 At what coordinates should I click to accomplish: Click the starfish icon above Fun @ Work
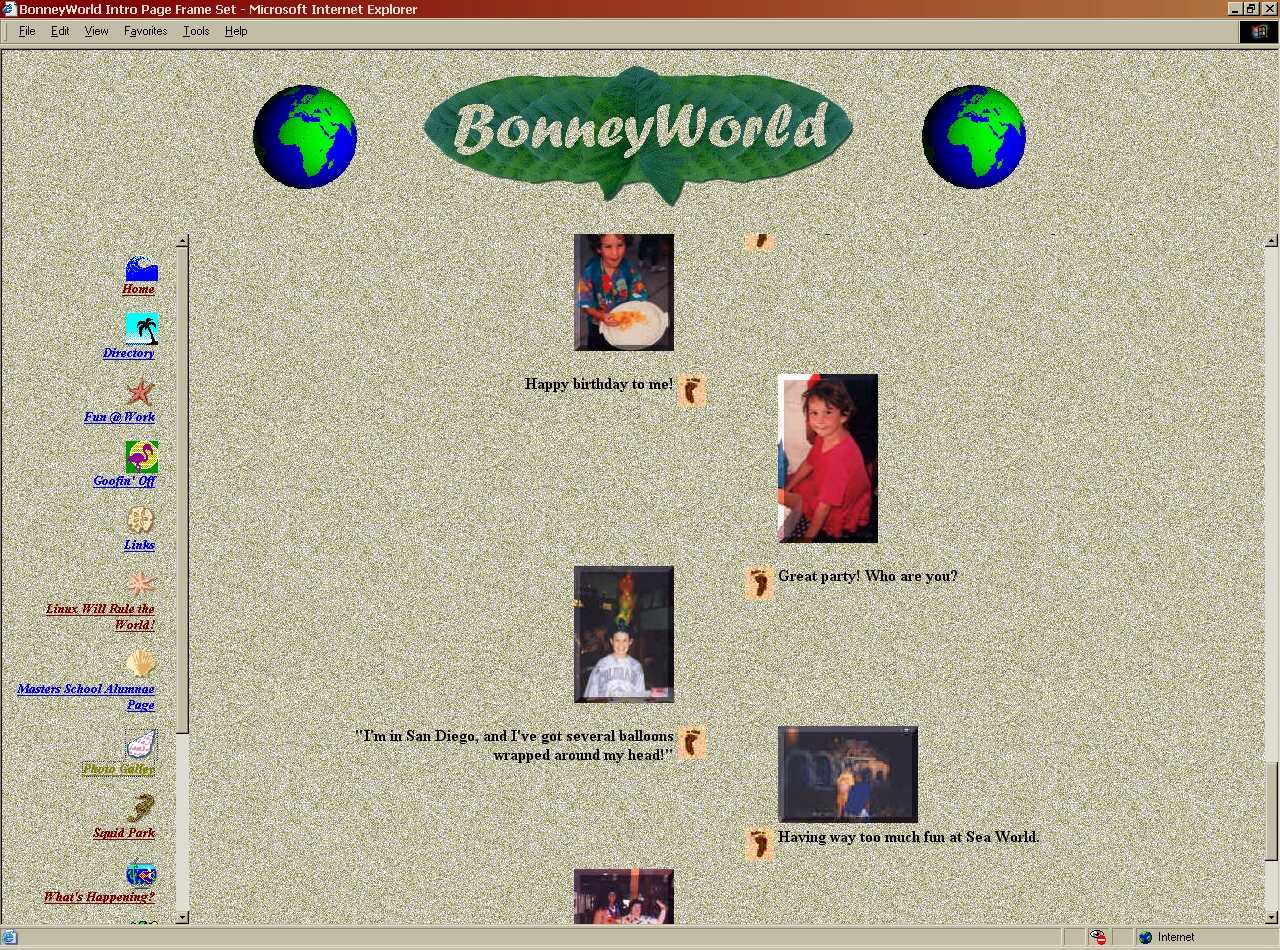click(140, 392)
